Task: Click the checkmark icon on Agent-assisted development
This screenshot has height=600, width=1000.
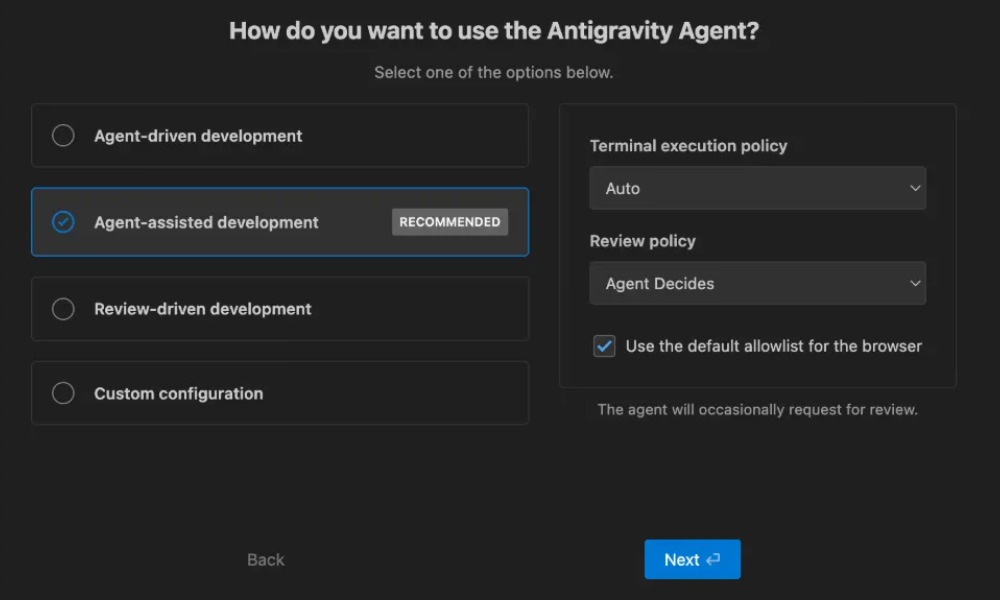Action: pos(62,222)
